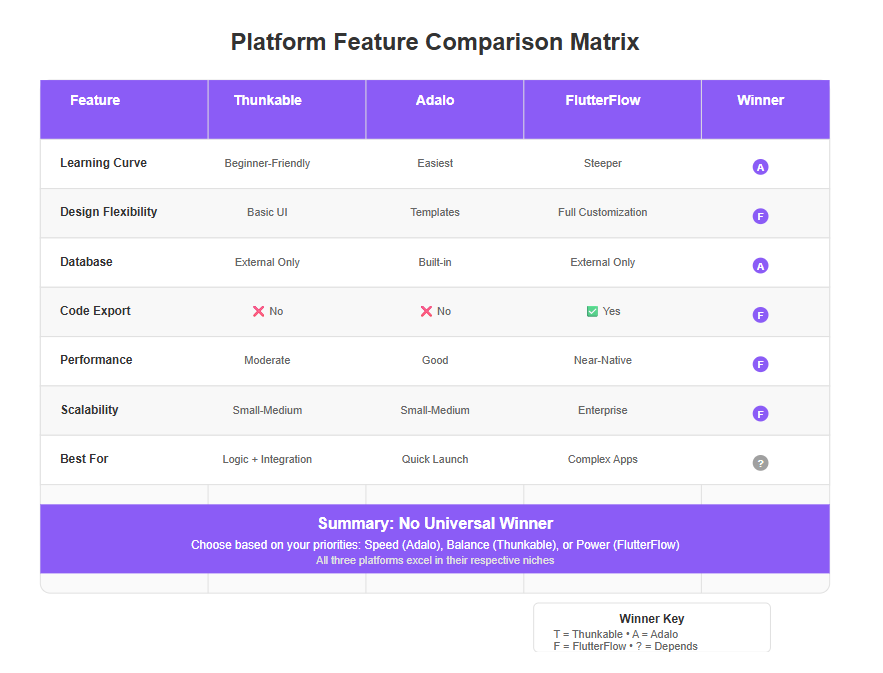
Task: Click the Code Export winner badge F
Action: pos(760,315)
